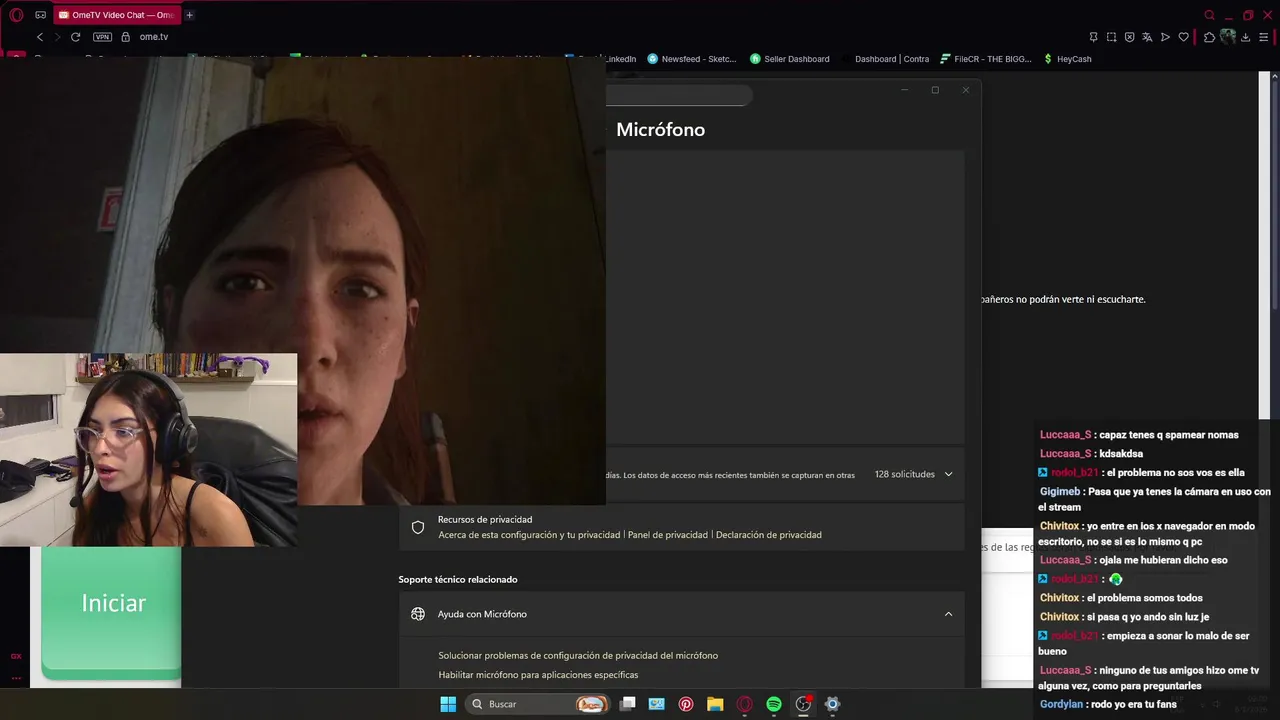Expand the 128 solicitudes dropdown
The image size is (1280, 720).
tap(914, 474)
